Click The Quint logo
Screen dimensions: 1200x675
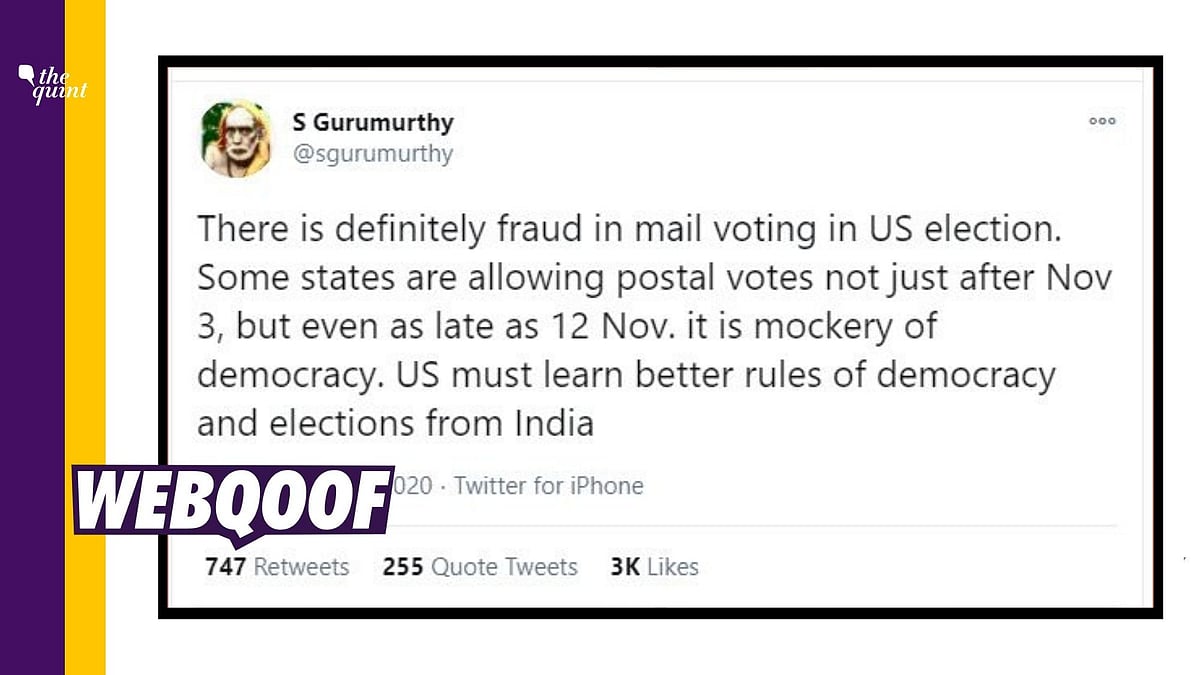[x=52, y=83]
